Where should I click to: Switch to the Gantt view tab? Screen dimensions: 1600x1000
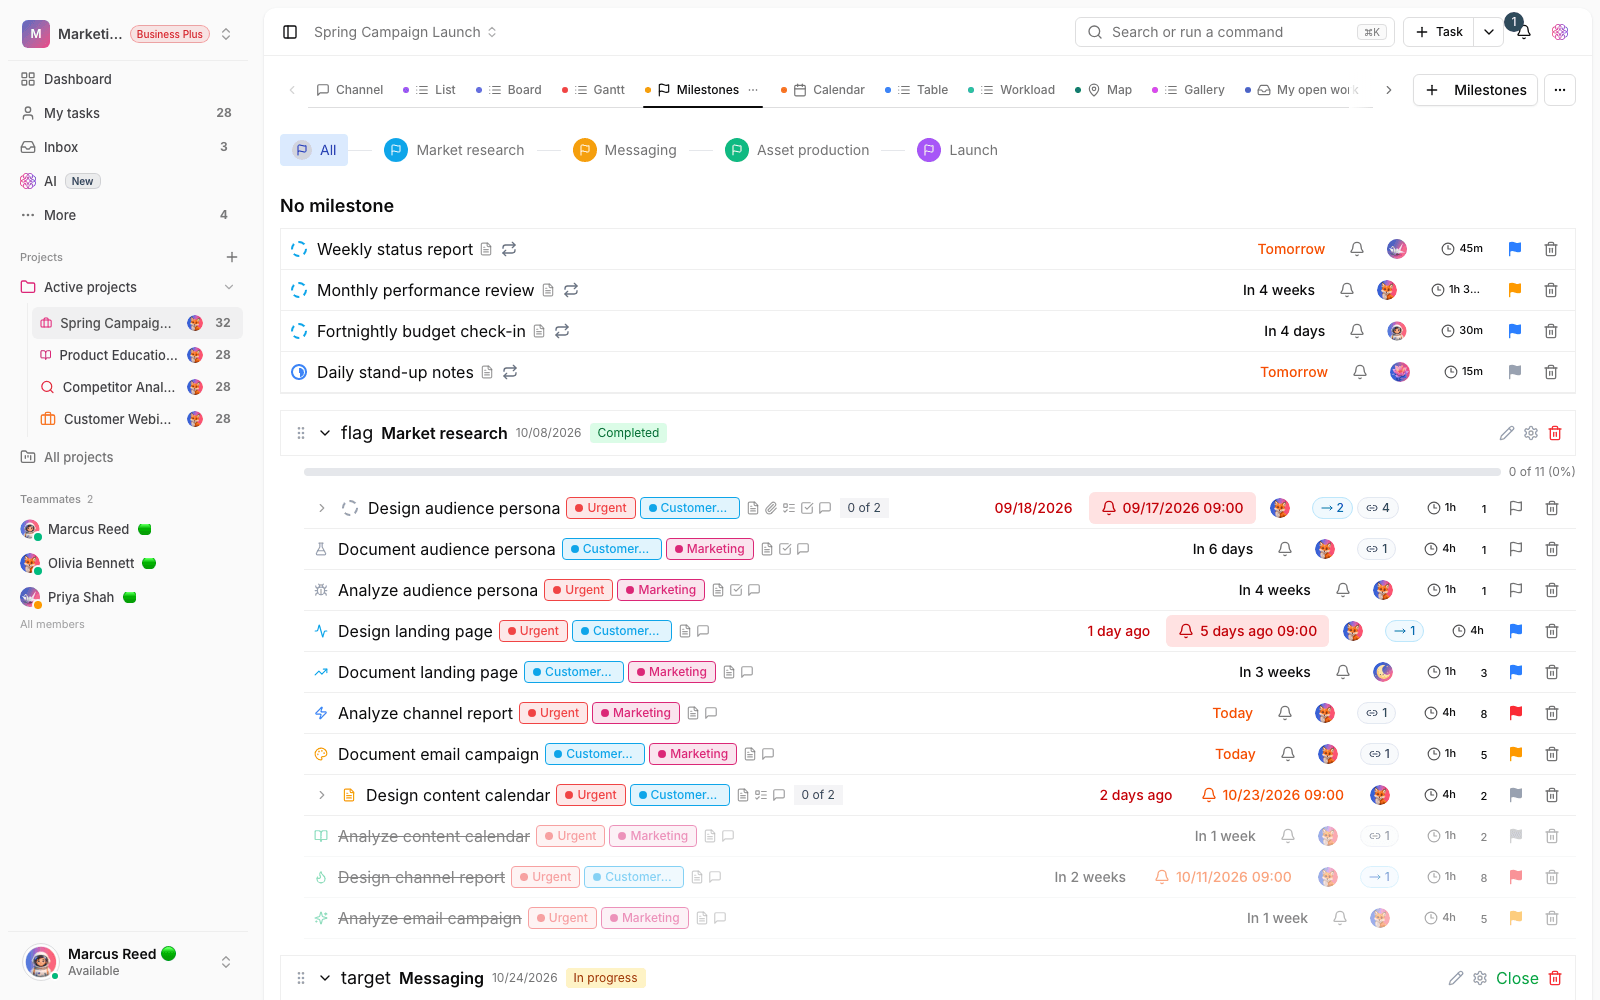pyautogui.click(x=594, y=90)
